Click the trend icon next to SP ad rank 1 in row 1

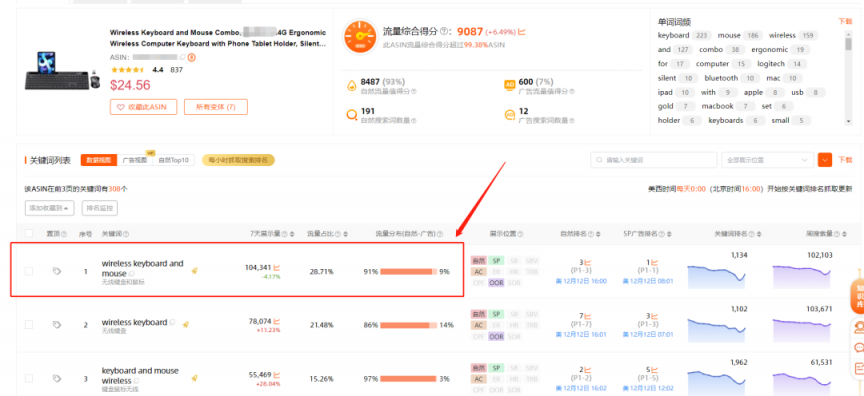click(x=655, y=263)
